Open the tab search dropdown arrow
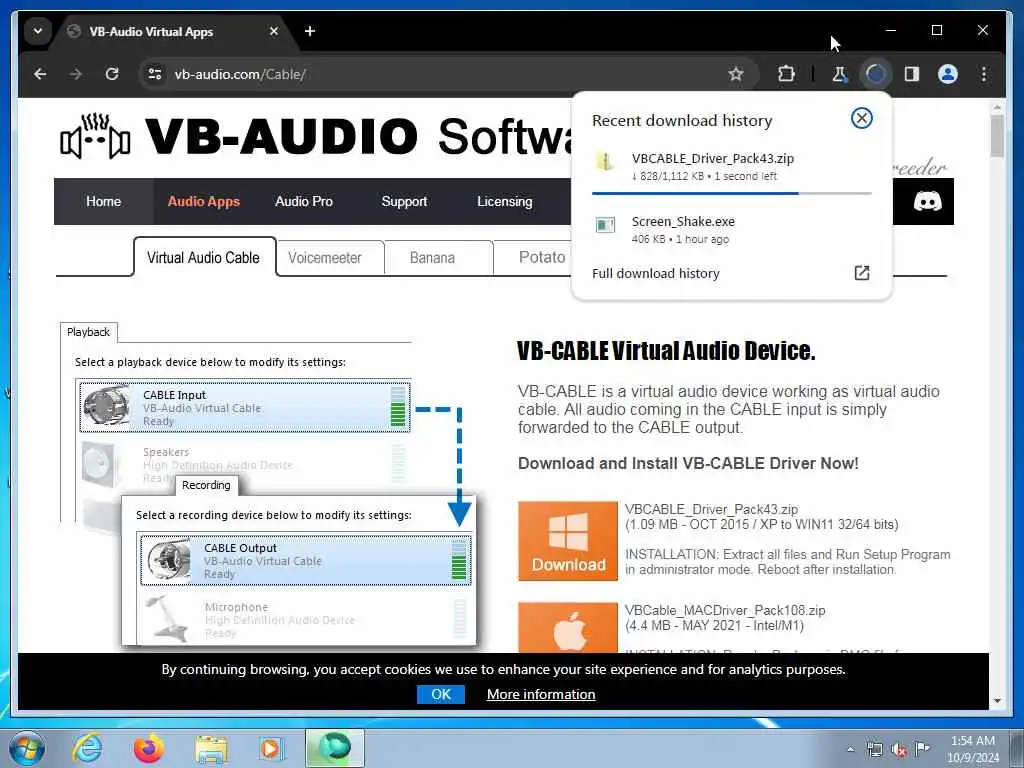This screenshot has height=768, width=1024. [38, 31]
